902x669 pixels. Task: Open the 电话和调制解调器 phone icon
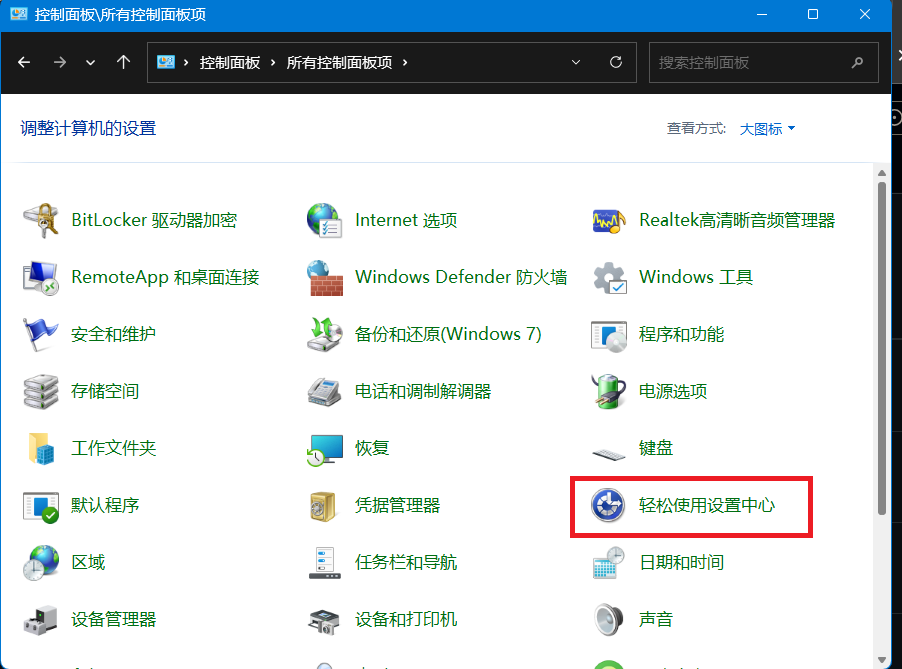click(324, 392)
